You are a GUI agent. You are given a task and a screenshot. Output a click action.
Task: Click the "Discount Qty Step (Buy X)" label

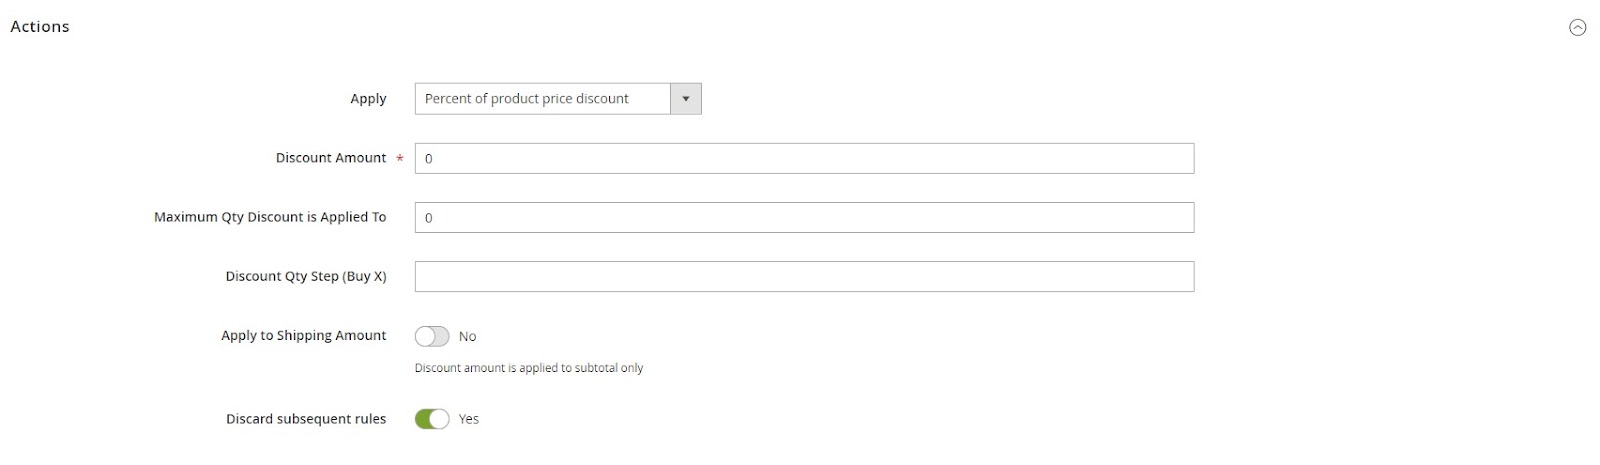306,276
